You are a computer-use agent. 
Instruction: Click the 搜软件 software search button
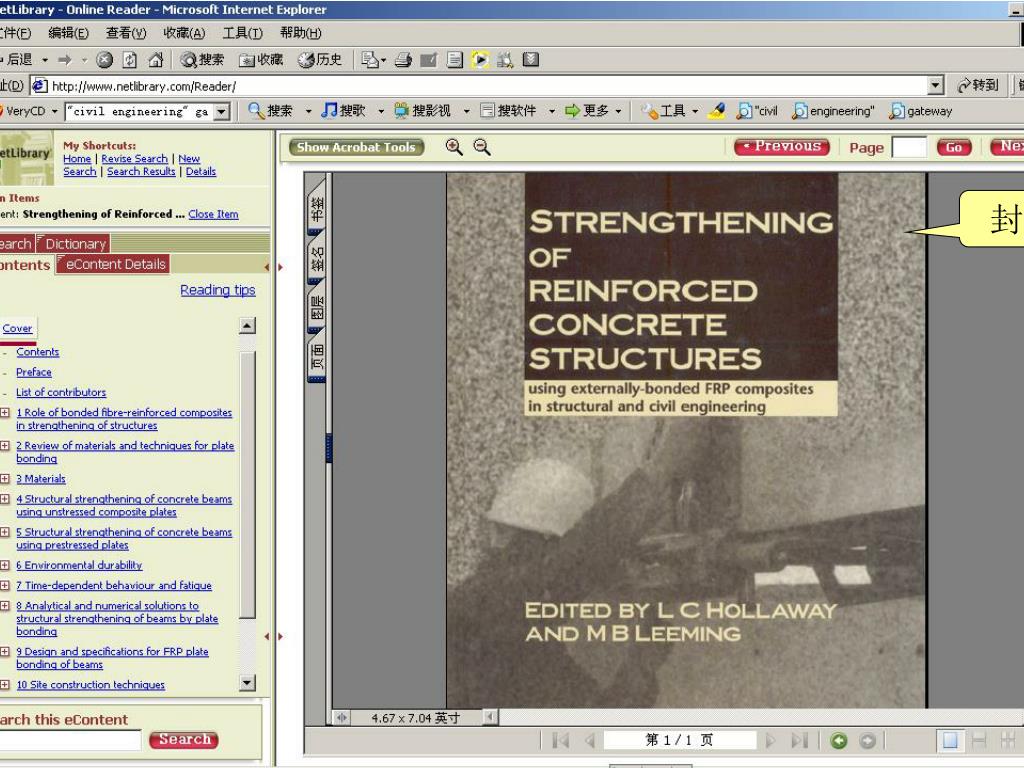[x=509, y=111]
